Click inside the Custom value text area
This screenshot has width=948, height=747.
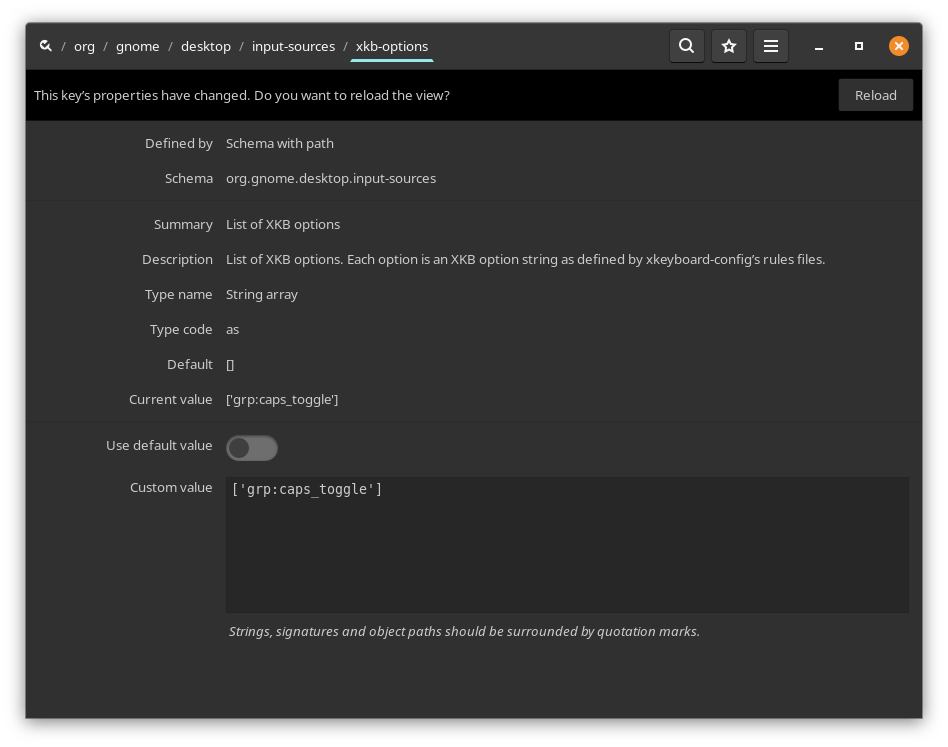pyautogui.click(x=567, y=545)
